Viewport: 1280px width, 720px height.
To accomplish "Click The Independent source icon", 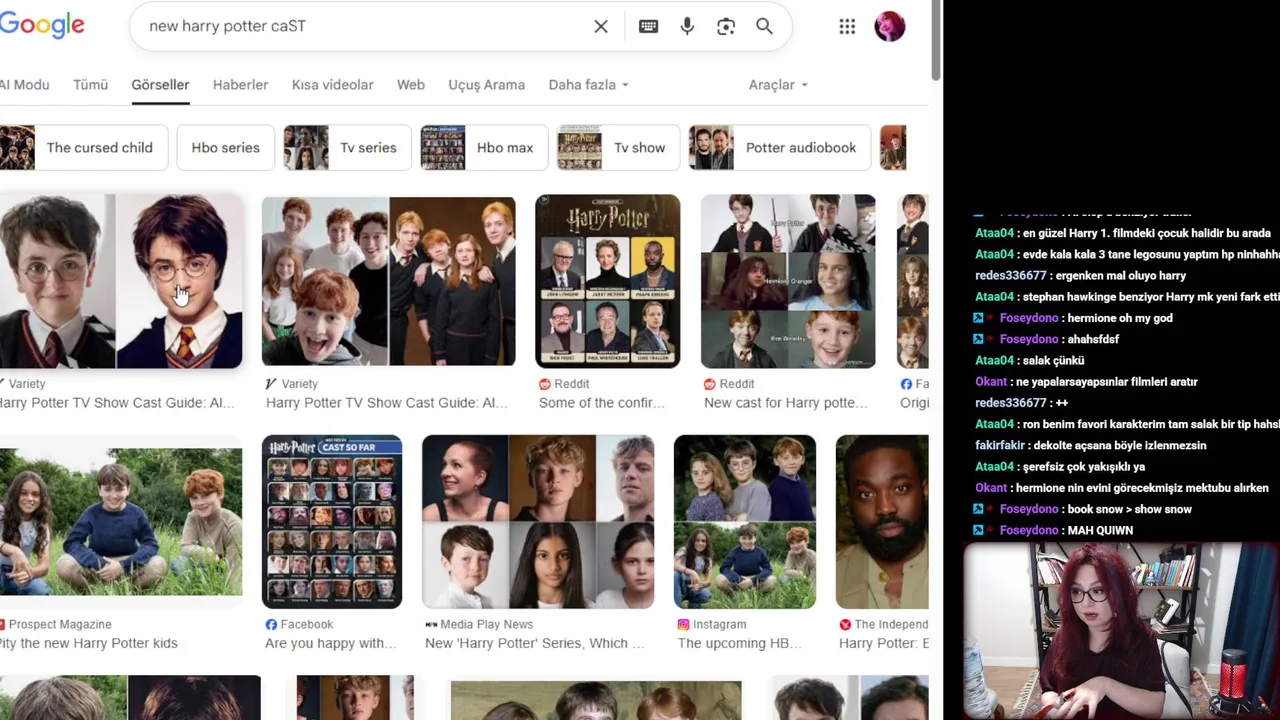I will tap(845, 624).
